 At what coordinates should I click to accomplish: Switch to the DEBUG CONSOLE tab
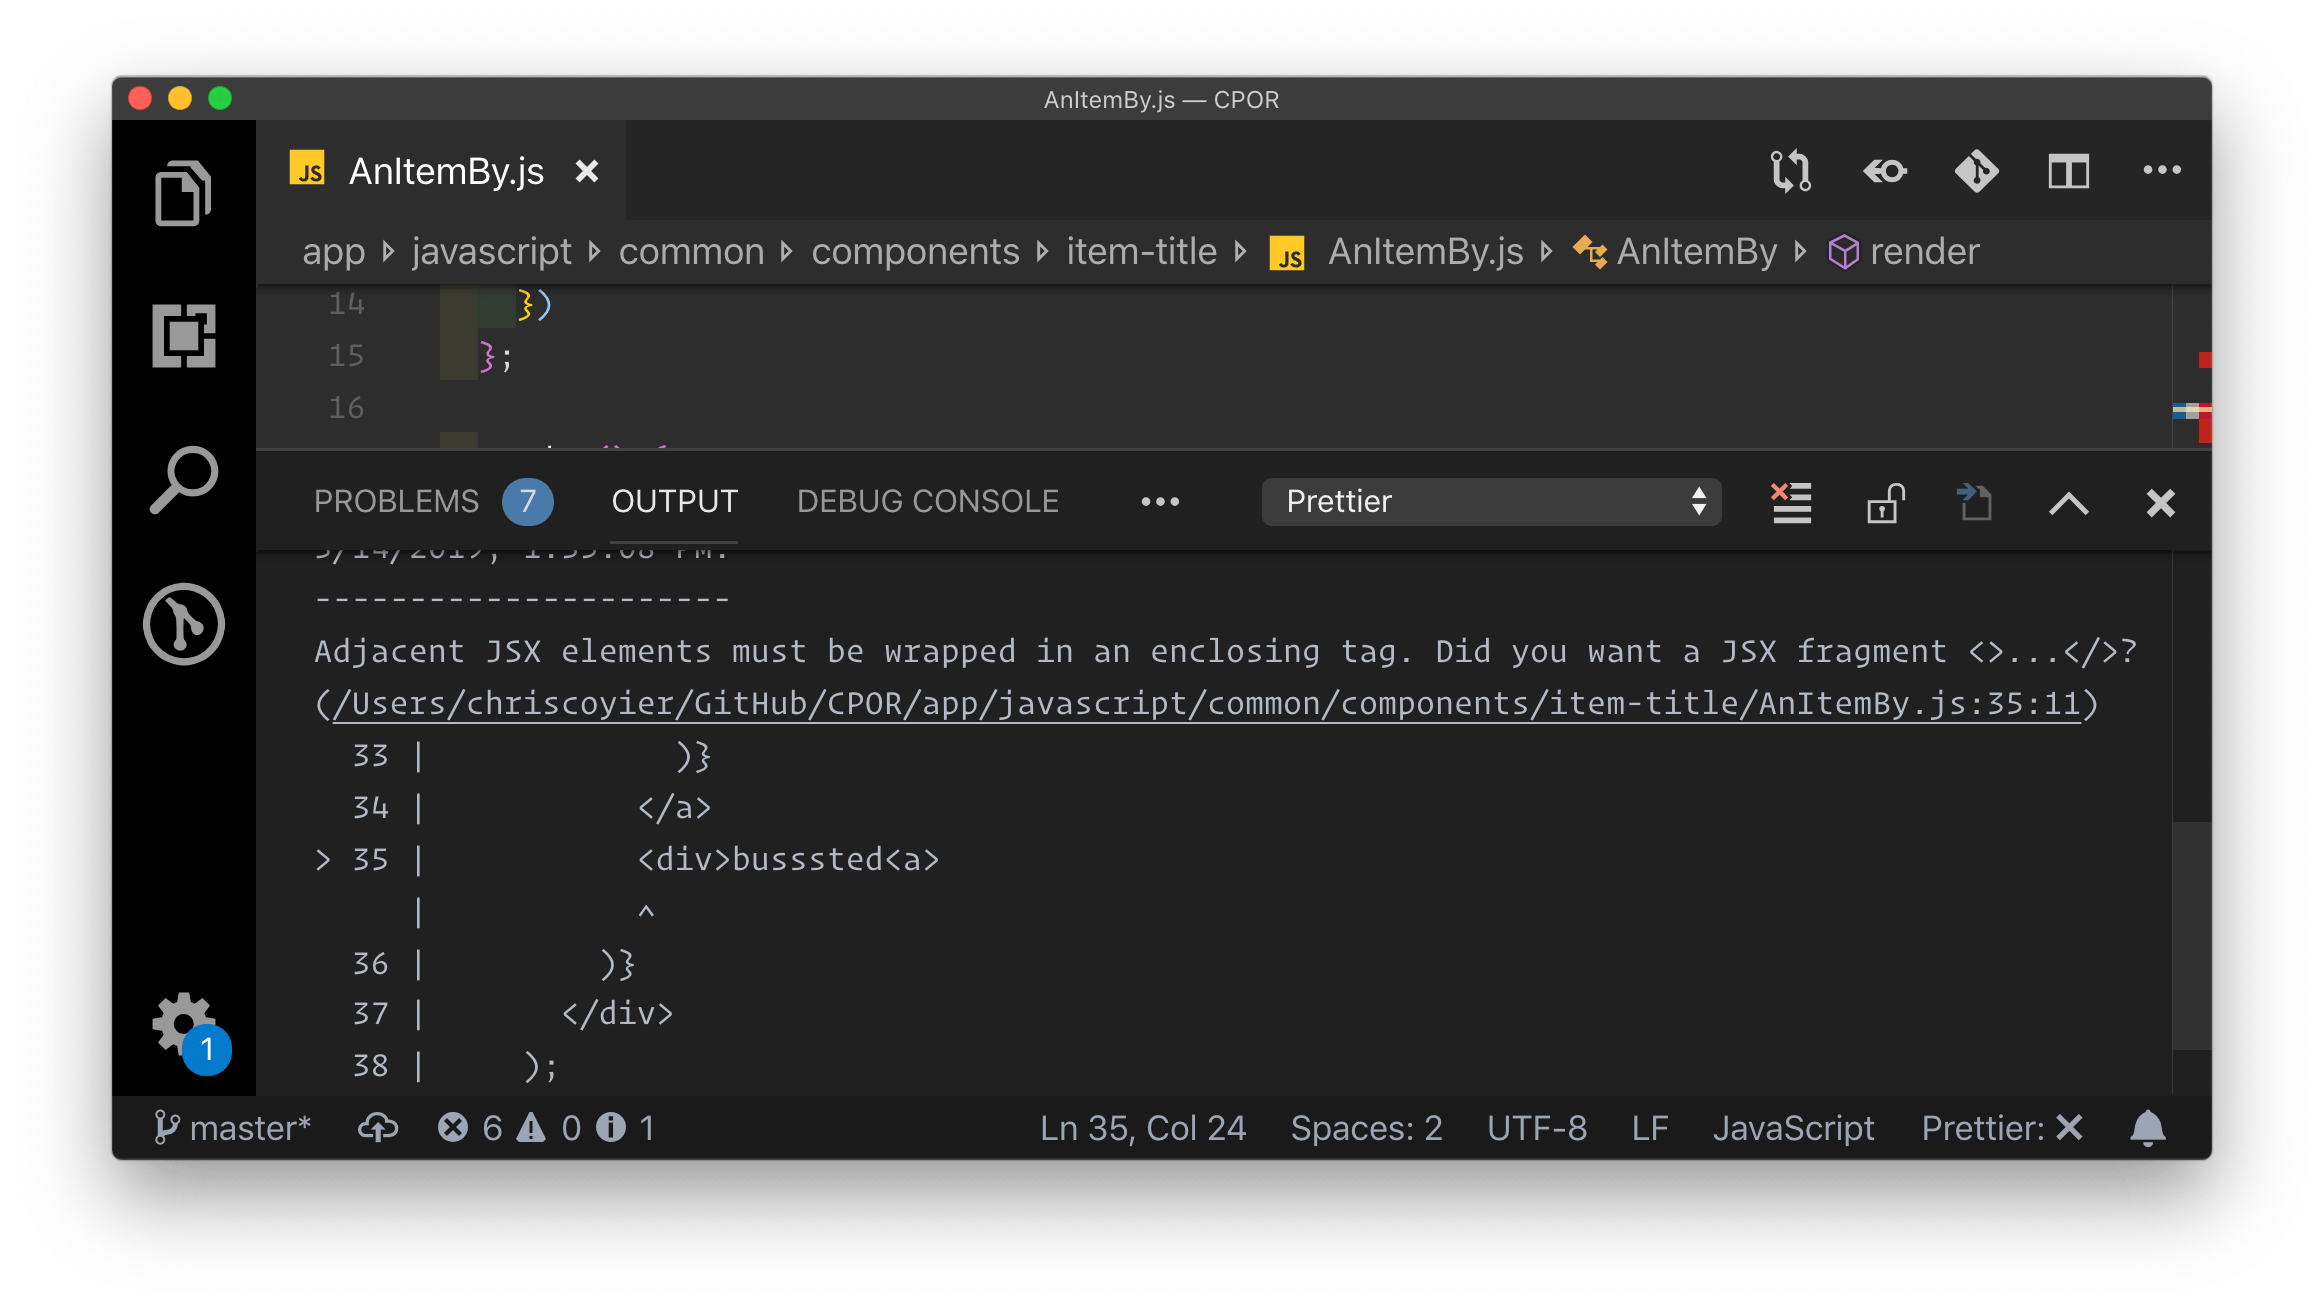coord(927,502)
